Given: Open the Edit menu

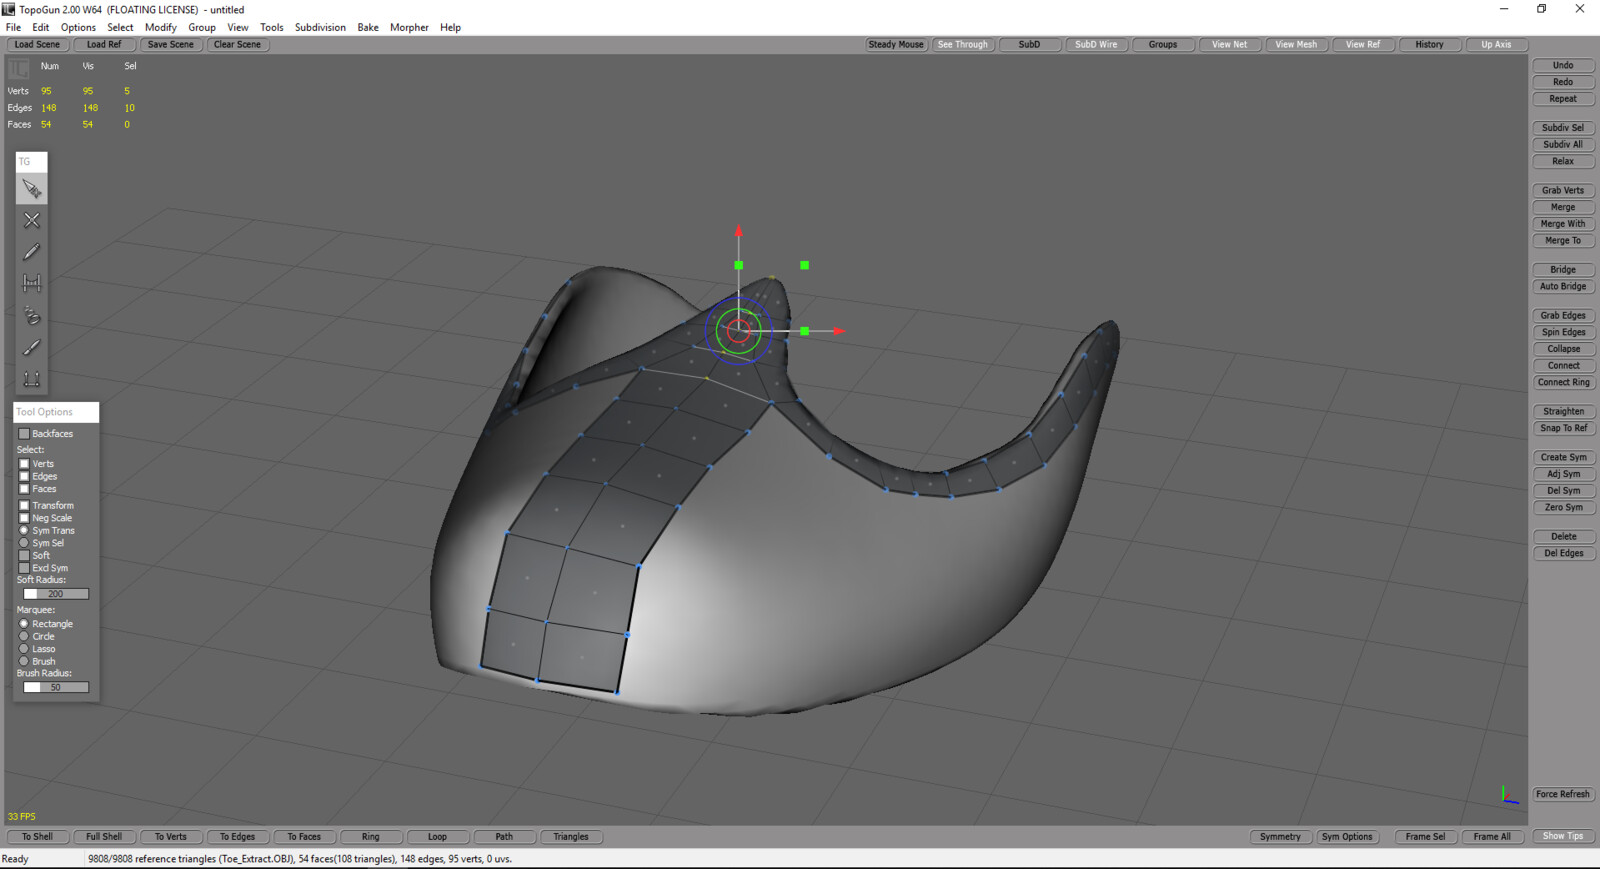Looking at the screenshot, I should point(41,27).
